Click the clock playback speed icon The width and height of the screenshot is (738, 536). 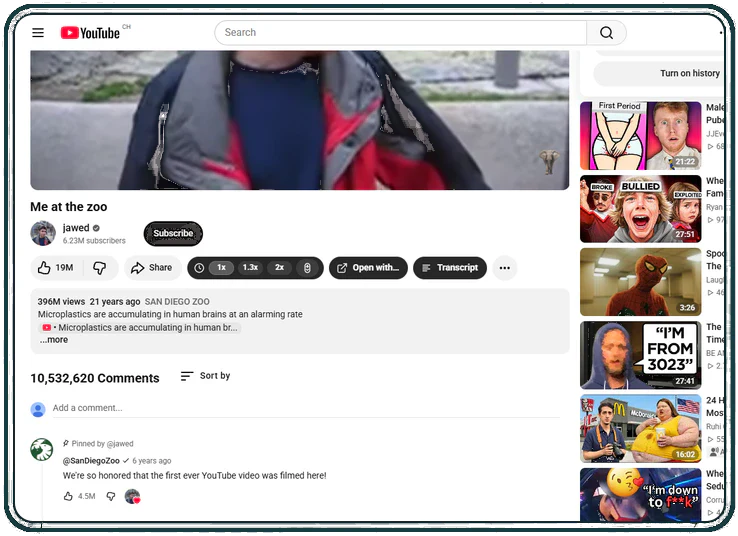199,268
